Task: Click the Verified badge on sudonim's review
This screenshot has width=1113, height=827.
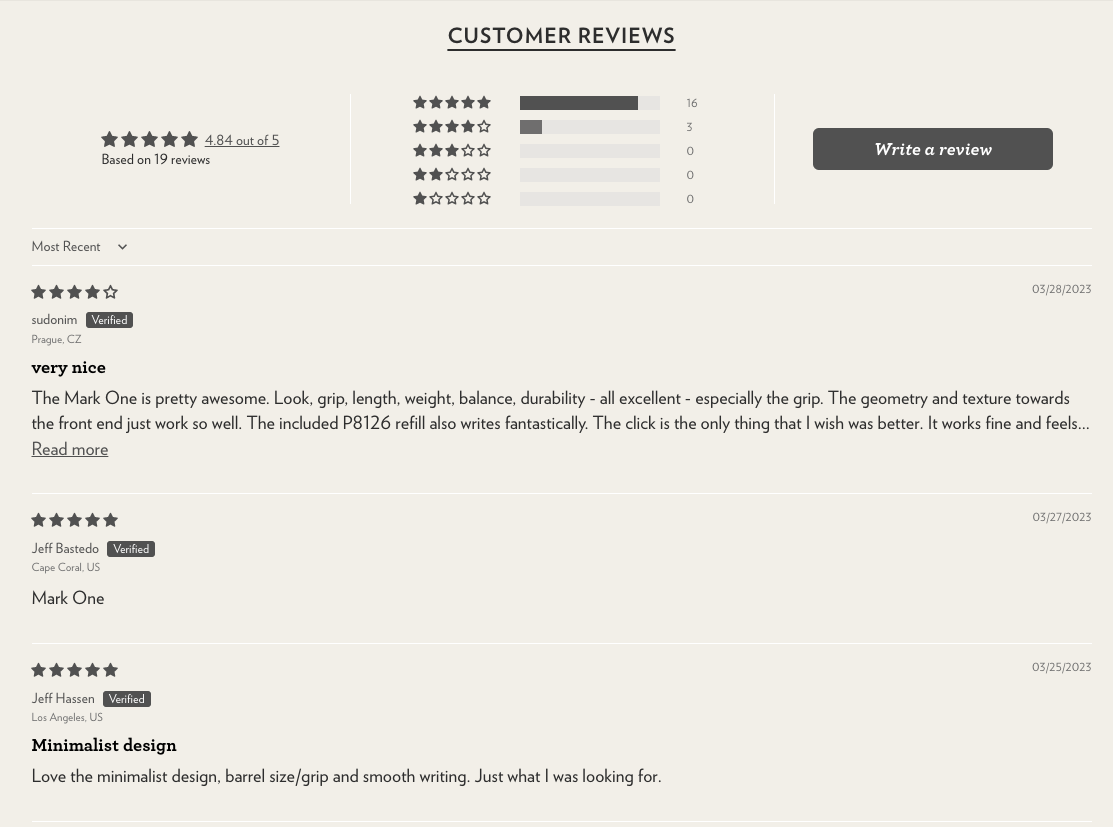Action: coord(109,320)
